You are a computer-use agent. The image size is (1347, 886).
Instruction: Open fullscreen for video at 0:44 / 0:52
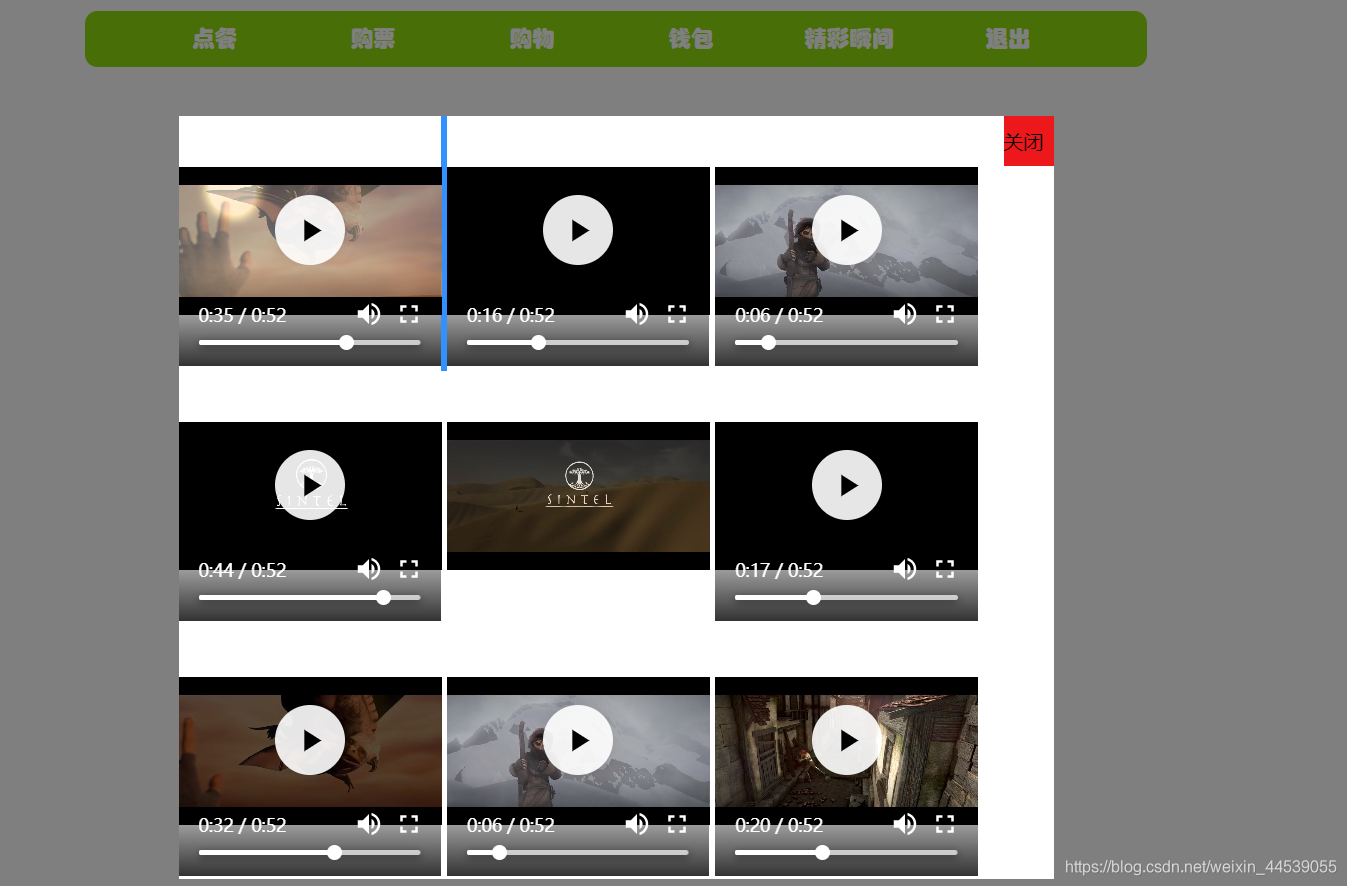pyautogui.click(x=409, y=570)
